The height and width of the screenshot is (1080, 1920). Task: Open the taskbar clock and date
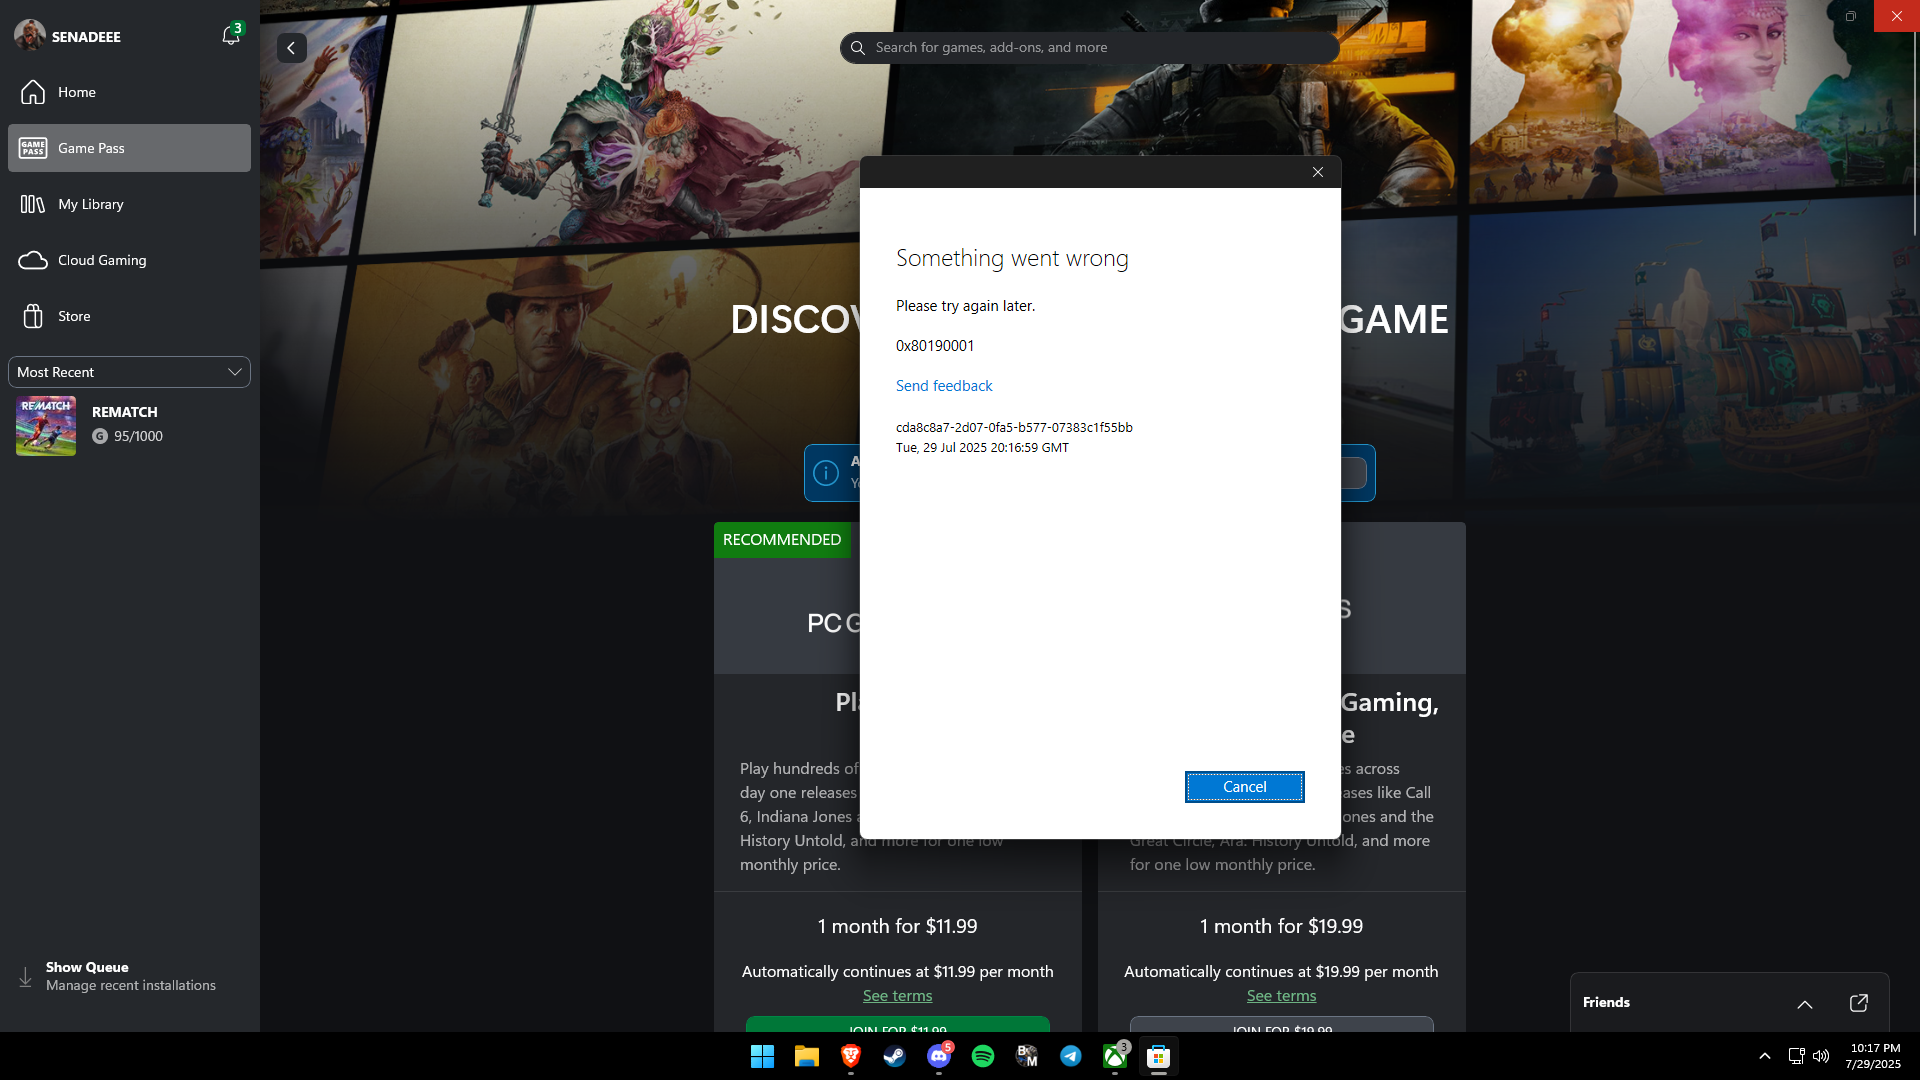click(x=1875, y=1056)
